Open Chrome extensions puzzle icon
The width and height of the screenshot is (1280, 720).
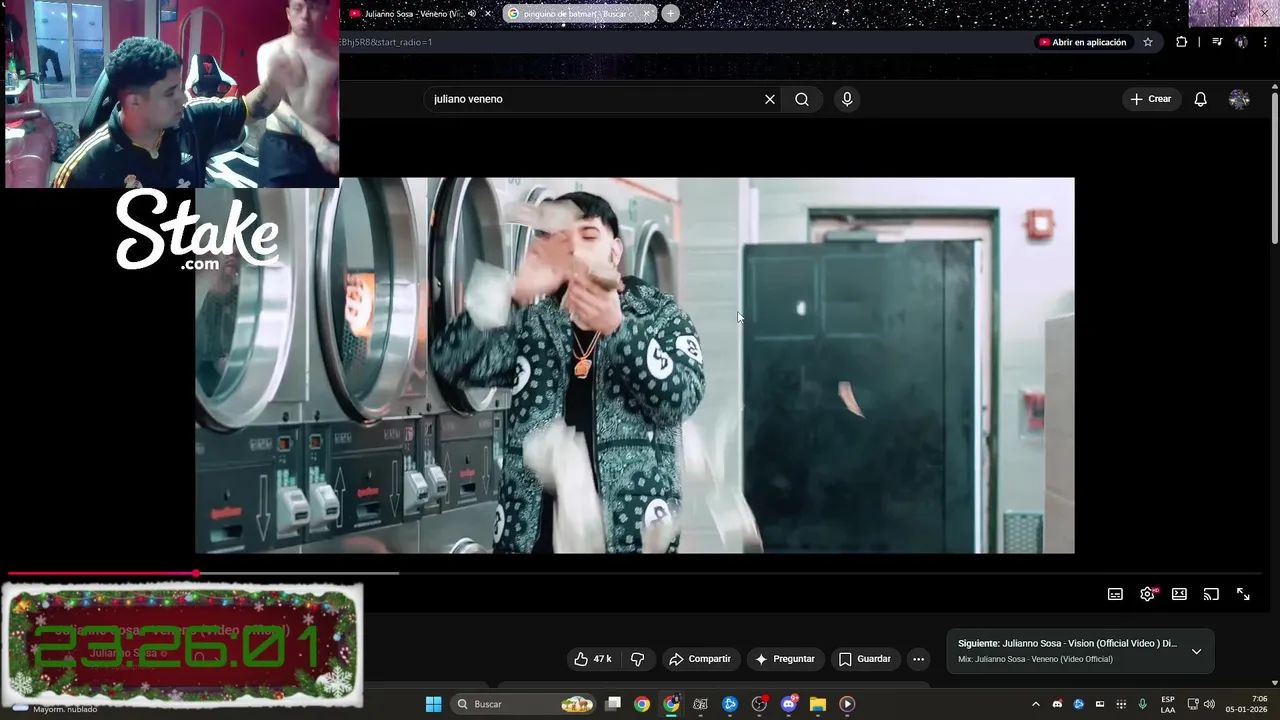click(1181, 42)
